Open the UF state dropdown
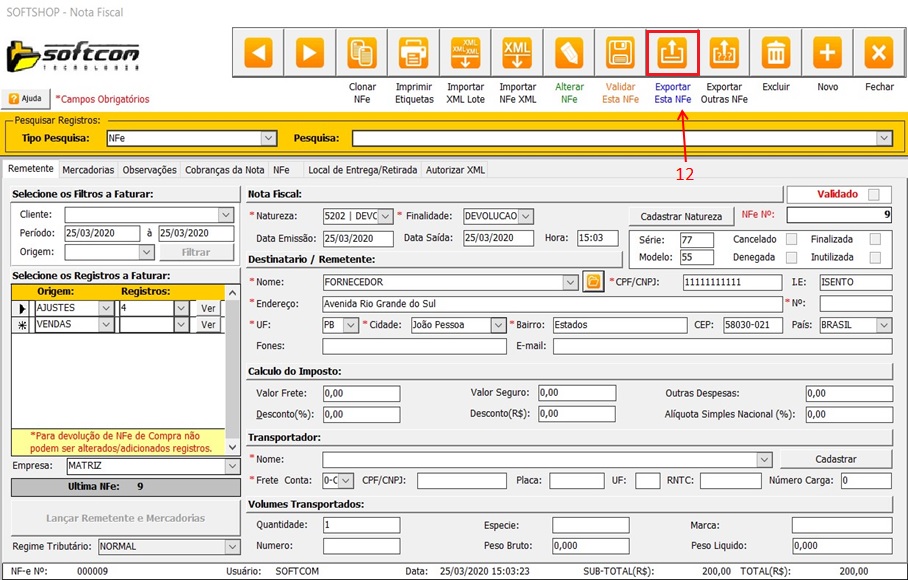The height and width of the screenshot is (580, 908). 350,325
